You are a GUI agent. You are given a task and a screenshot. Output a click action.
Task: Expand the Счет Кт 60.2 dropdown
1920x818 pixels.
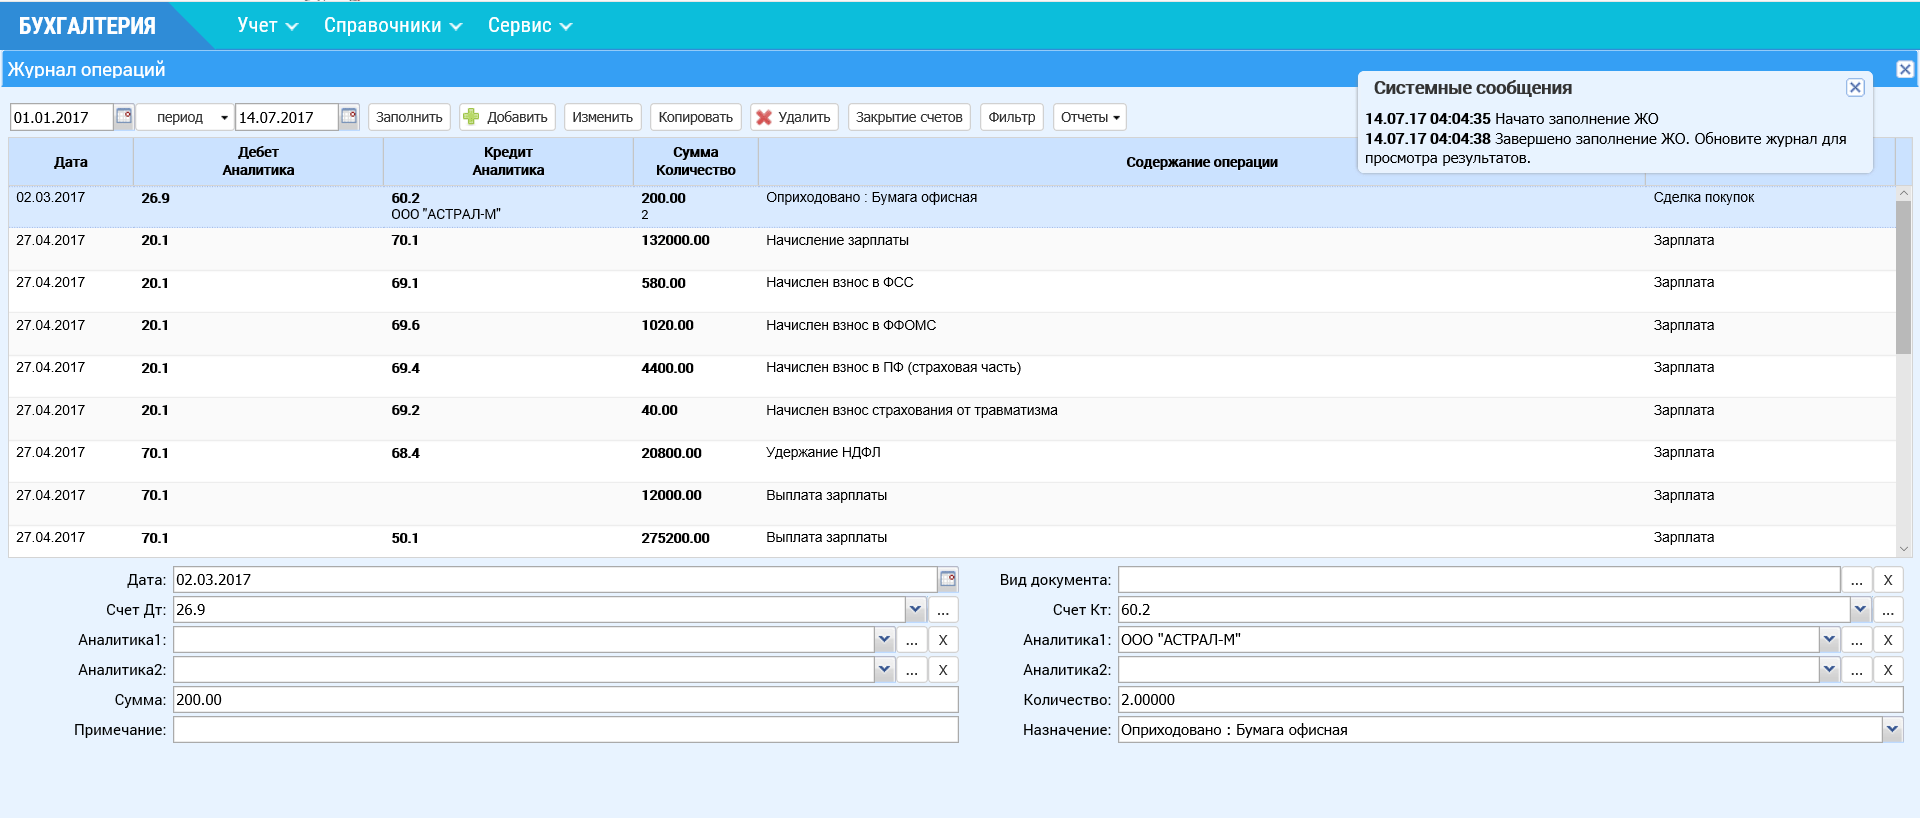[1859, 609]
